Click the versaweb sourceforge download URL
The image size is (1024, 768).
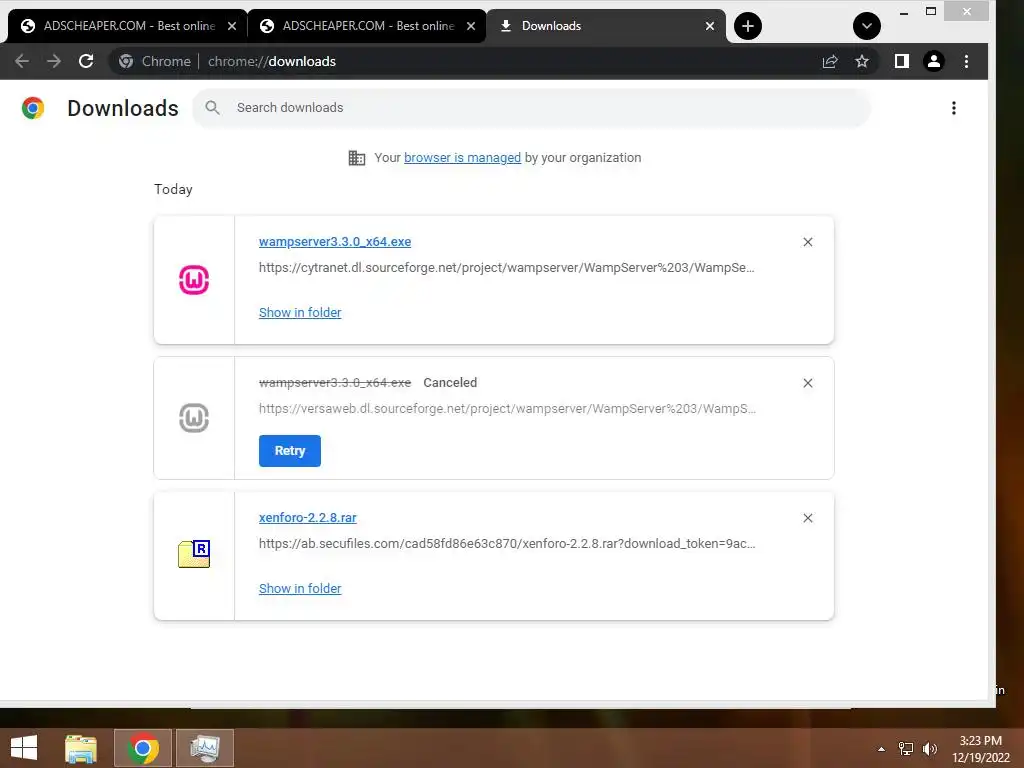(507, 409)
